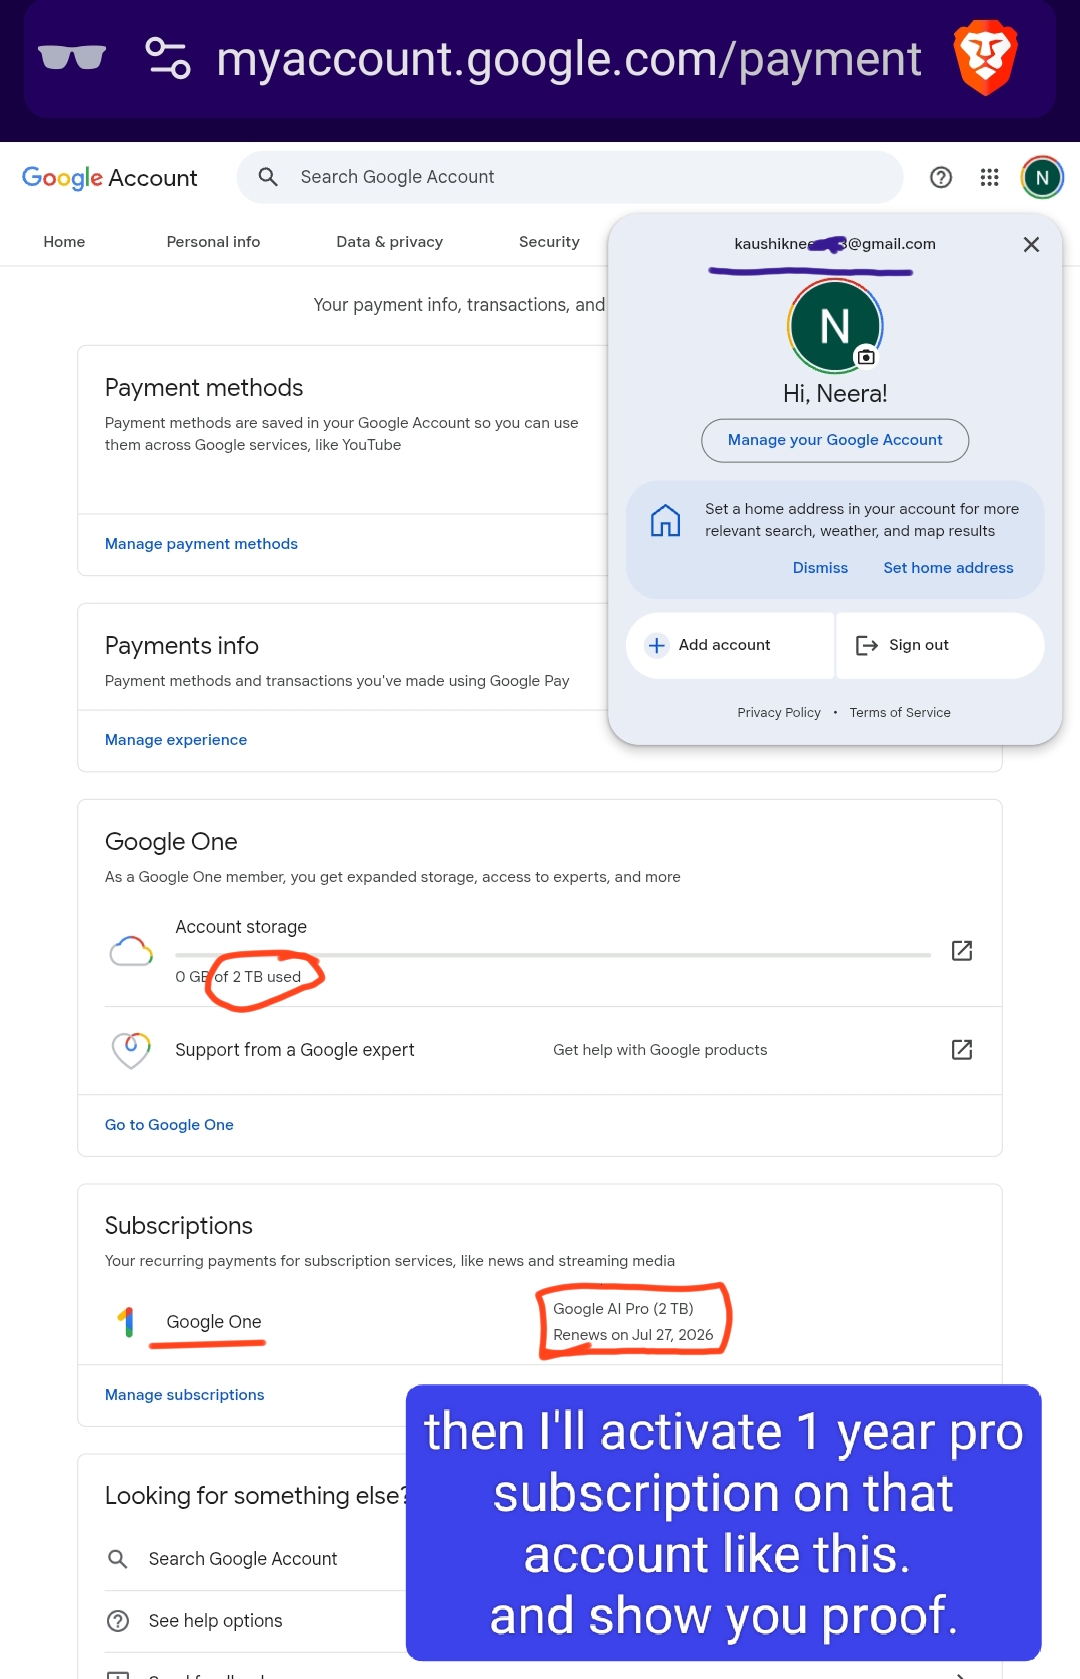Click the camera icon on profile picture
The height and width of the screenshot is (1679, 1080).
pos(866,357)
